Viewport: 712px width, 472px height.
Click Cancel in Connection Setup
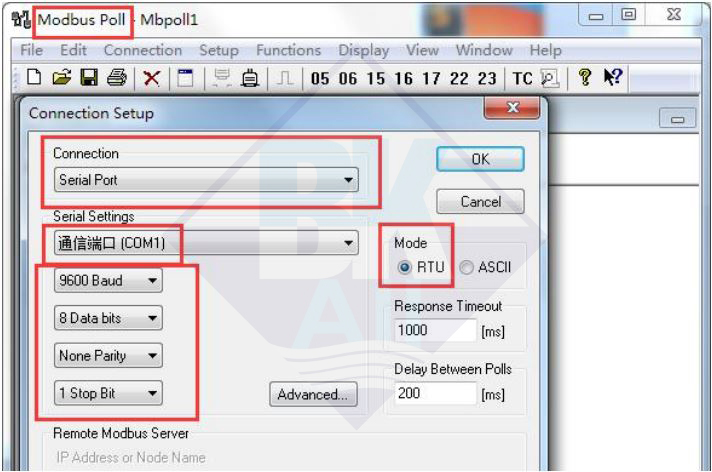(480, 201)
